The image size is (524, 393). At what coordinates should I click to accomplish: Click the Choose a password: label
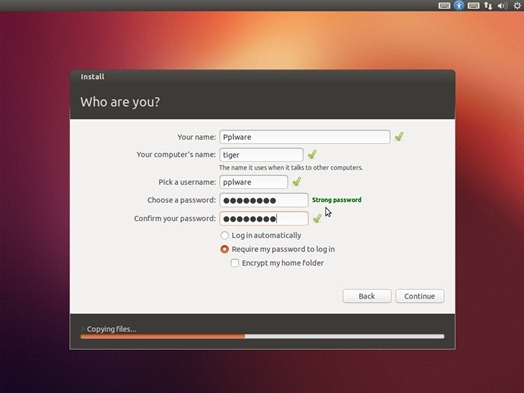(181, 200)
